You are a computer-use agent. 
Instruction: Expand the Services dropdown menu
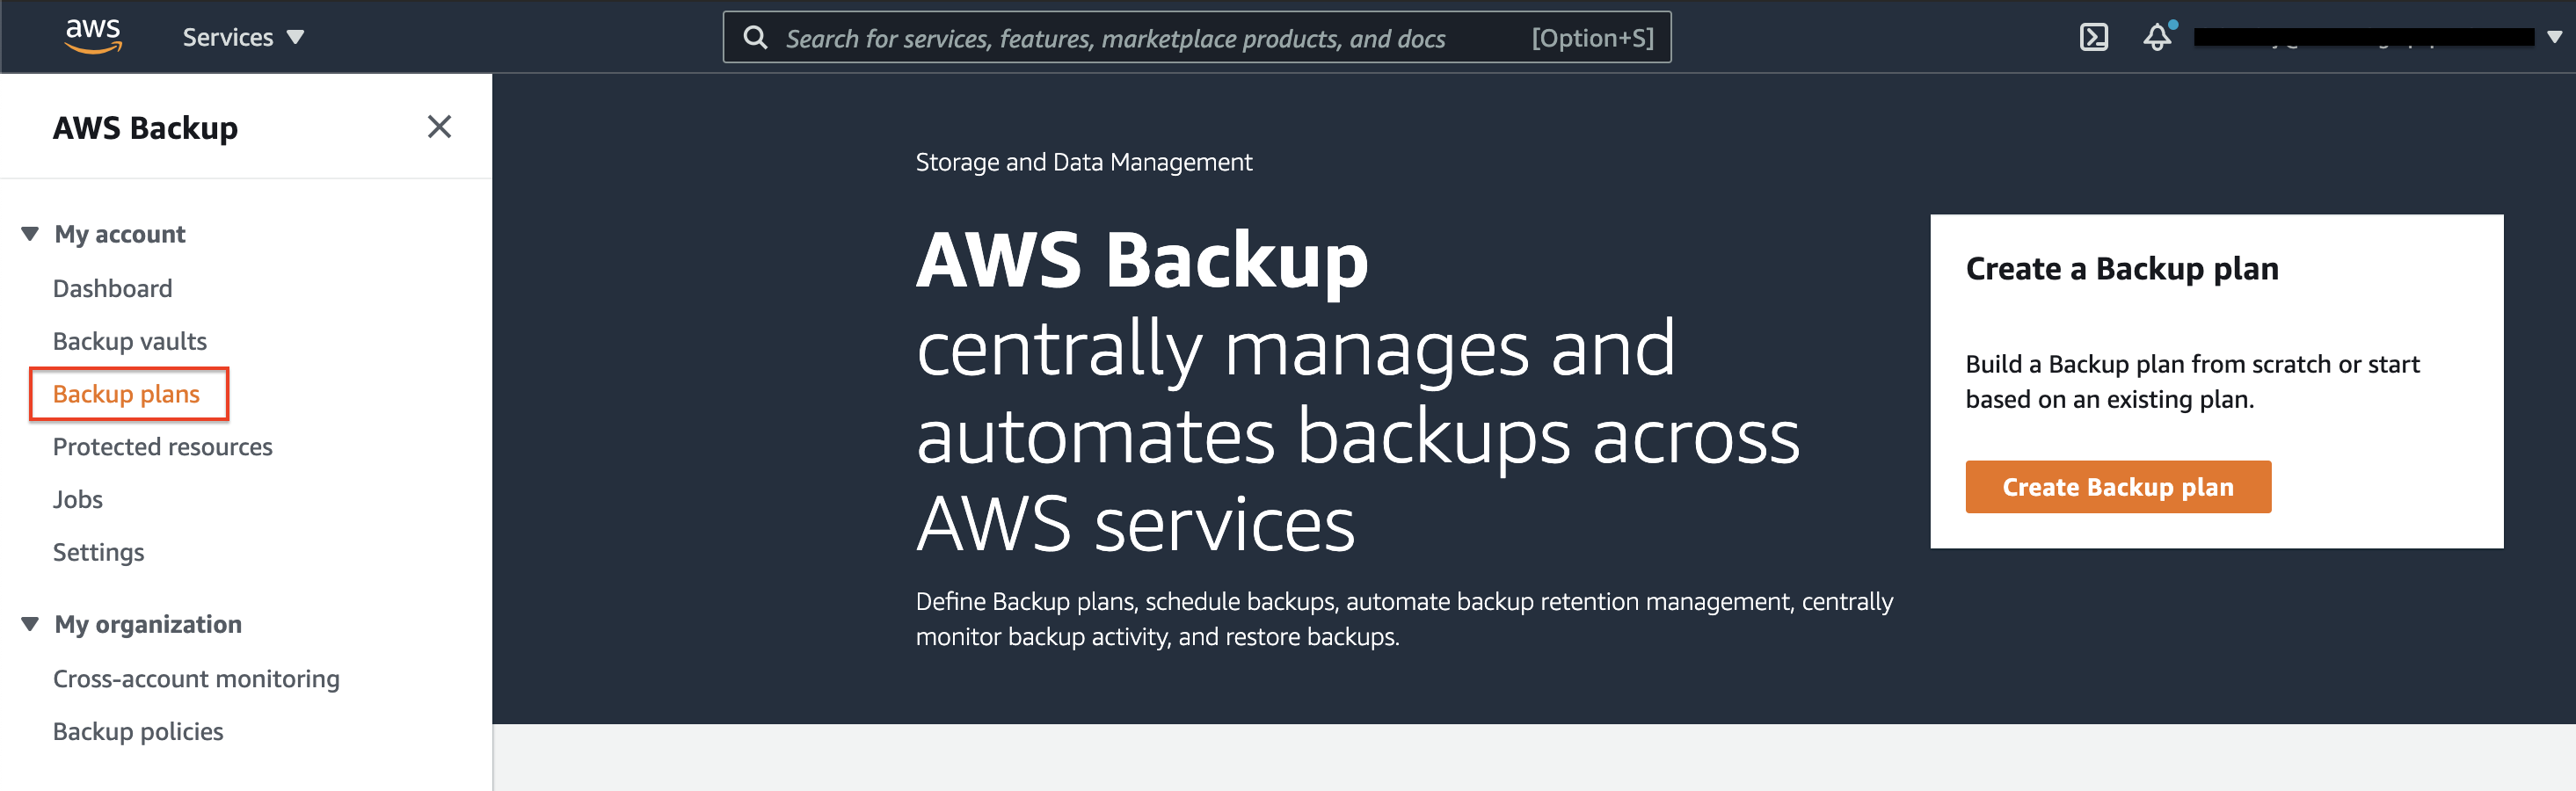(x=243, y=37)
